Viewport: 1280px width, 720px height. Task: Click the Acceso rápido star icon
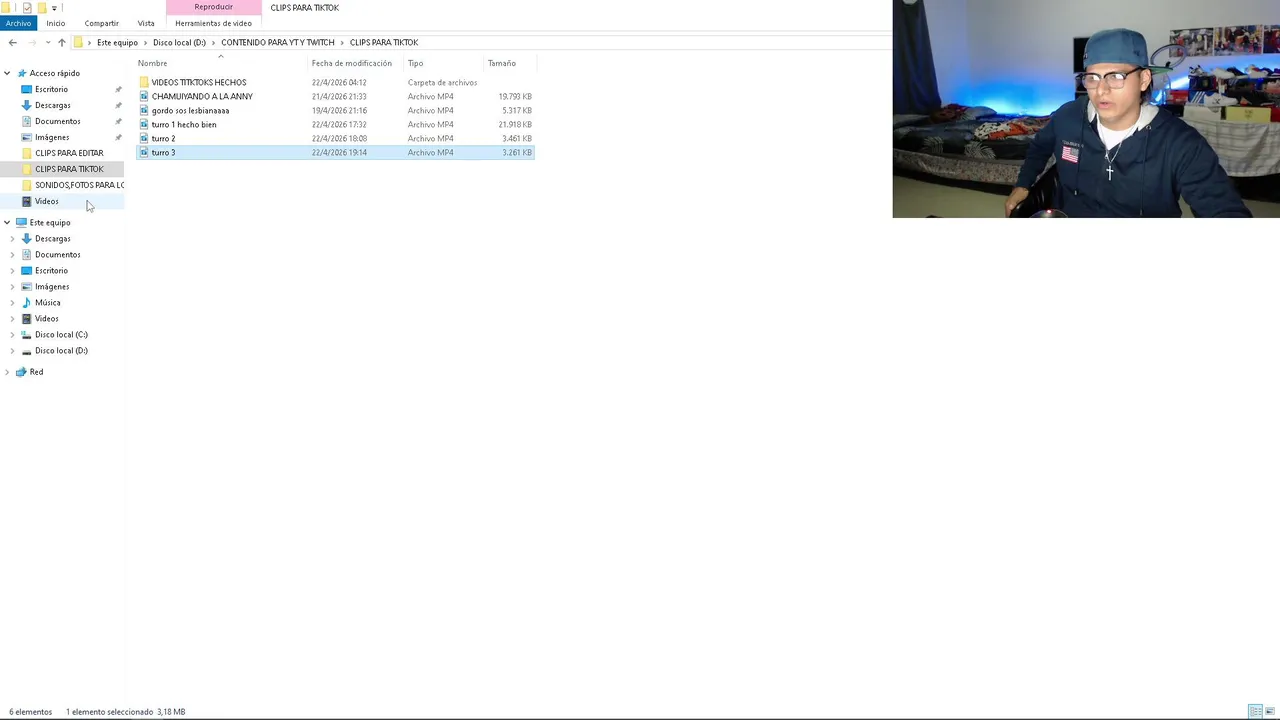[x=21, y=73]
